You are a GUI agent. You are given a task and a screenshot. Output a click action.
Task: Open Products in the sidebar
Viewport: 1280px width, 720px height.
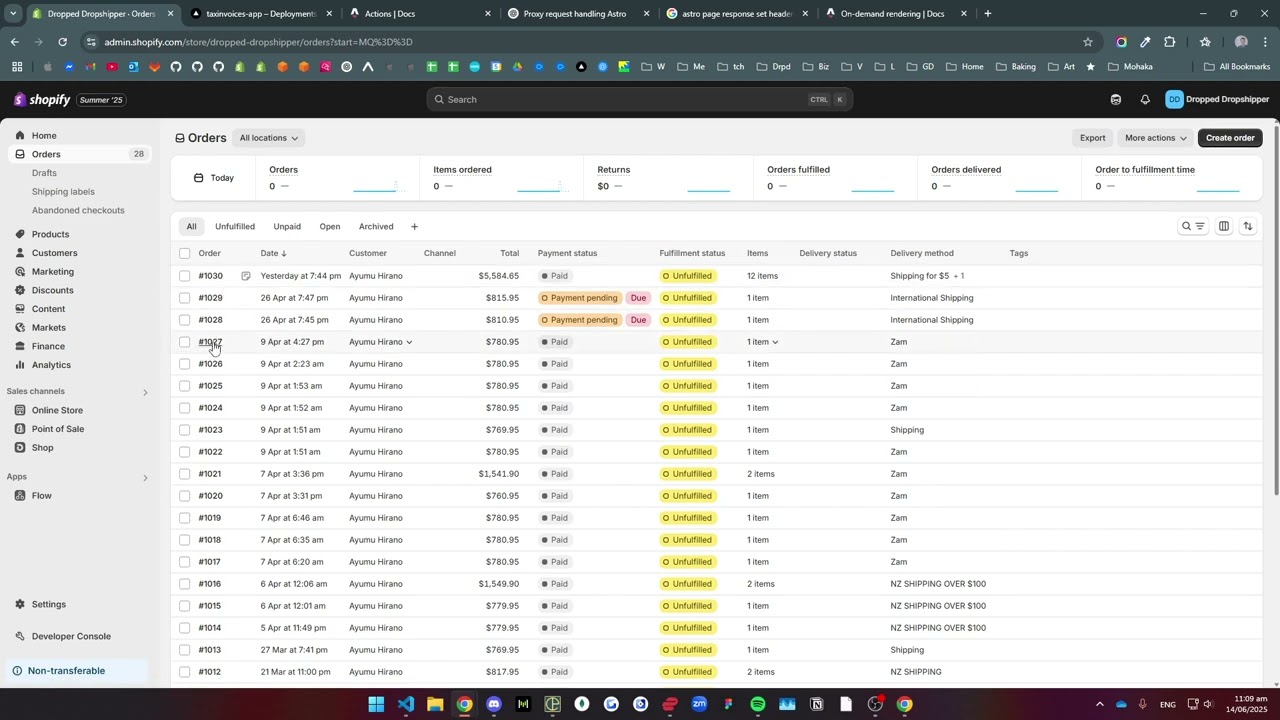pyautogui.click(x=50, y=234)
